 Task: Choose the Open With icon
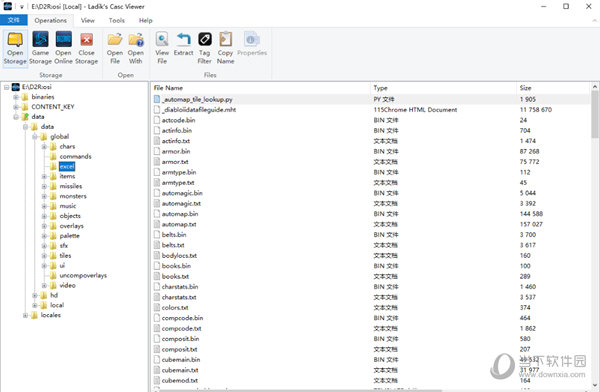coord(135,48)
